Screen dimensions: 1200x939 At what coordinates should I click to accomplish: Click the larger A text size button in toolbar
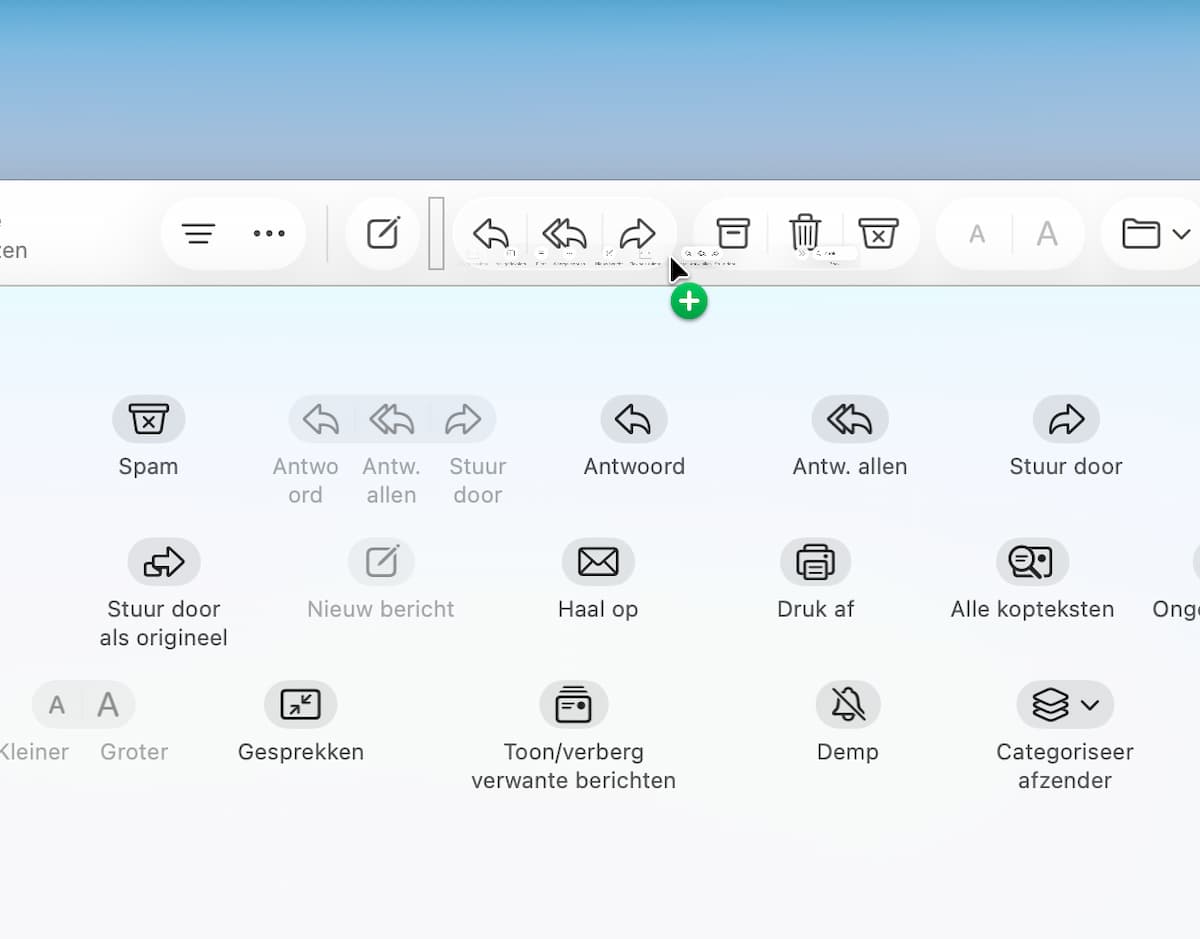pos(1047,234)
